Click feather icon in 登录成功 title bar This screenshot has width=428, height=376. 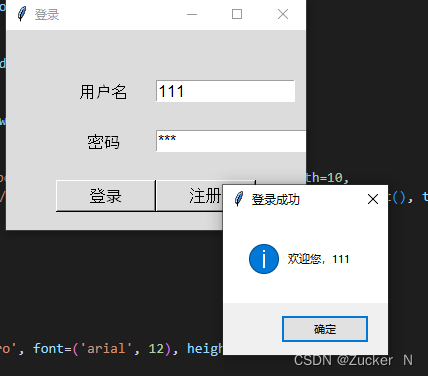239,199
